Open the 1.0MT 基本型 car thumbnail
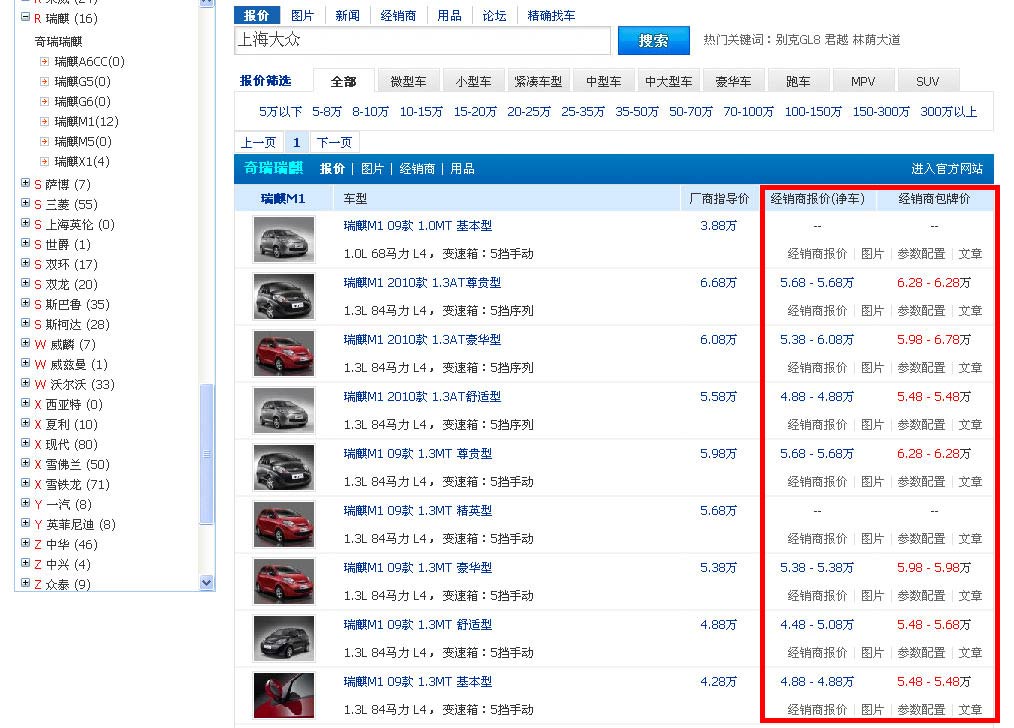Image resolution: width=1014 pixels, height=728 pixels. pos(284,239)
